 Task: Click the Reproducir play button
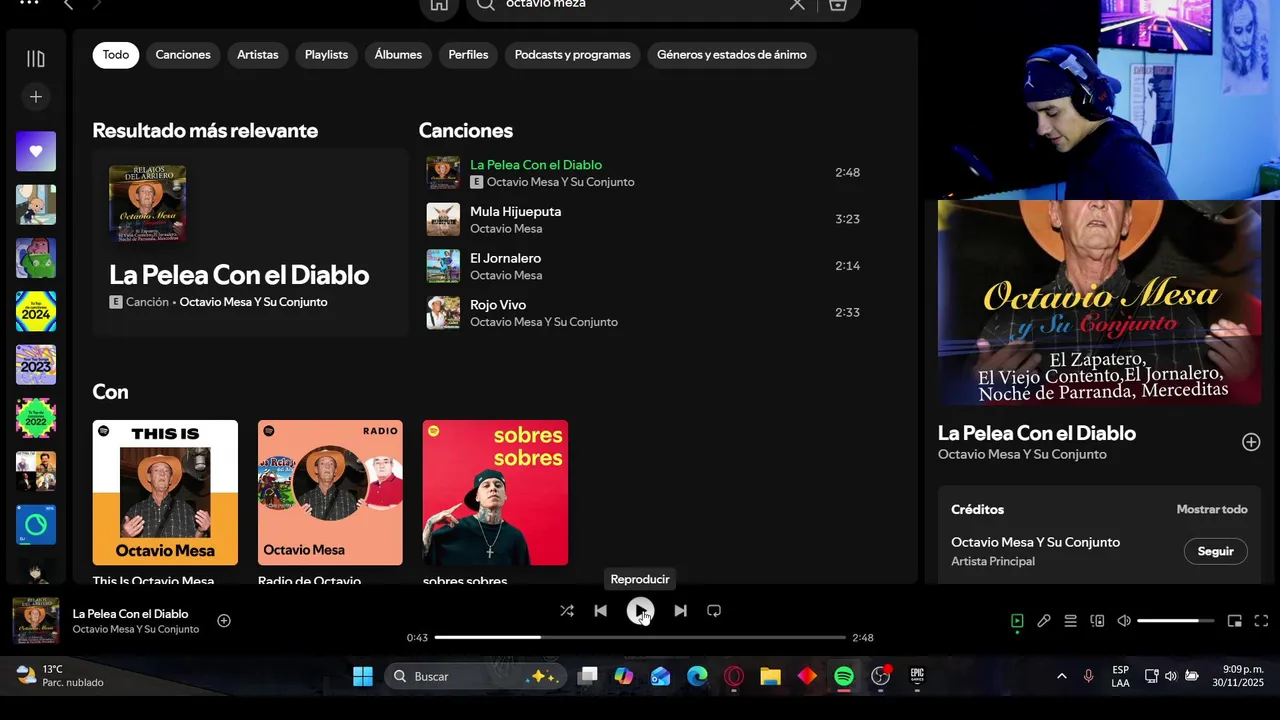(x=640, y=611)
